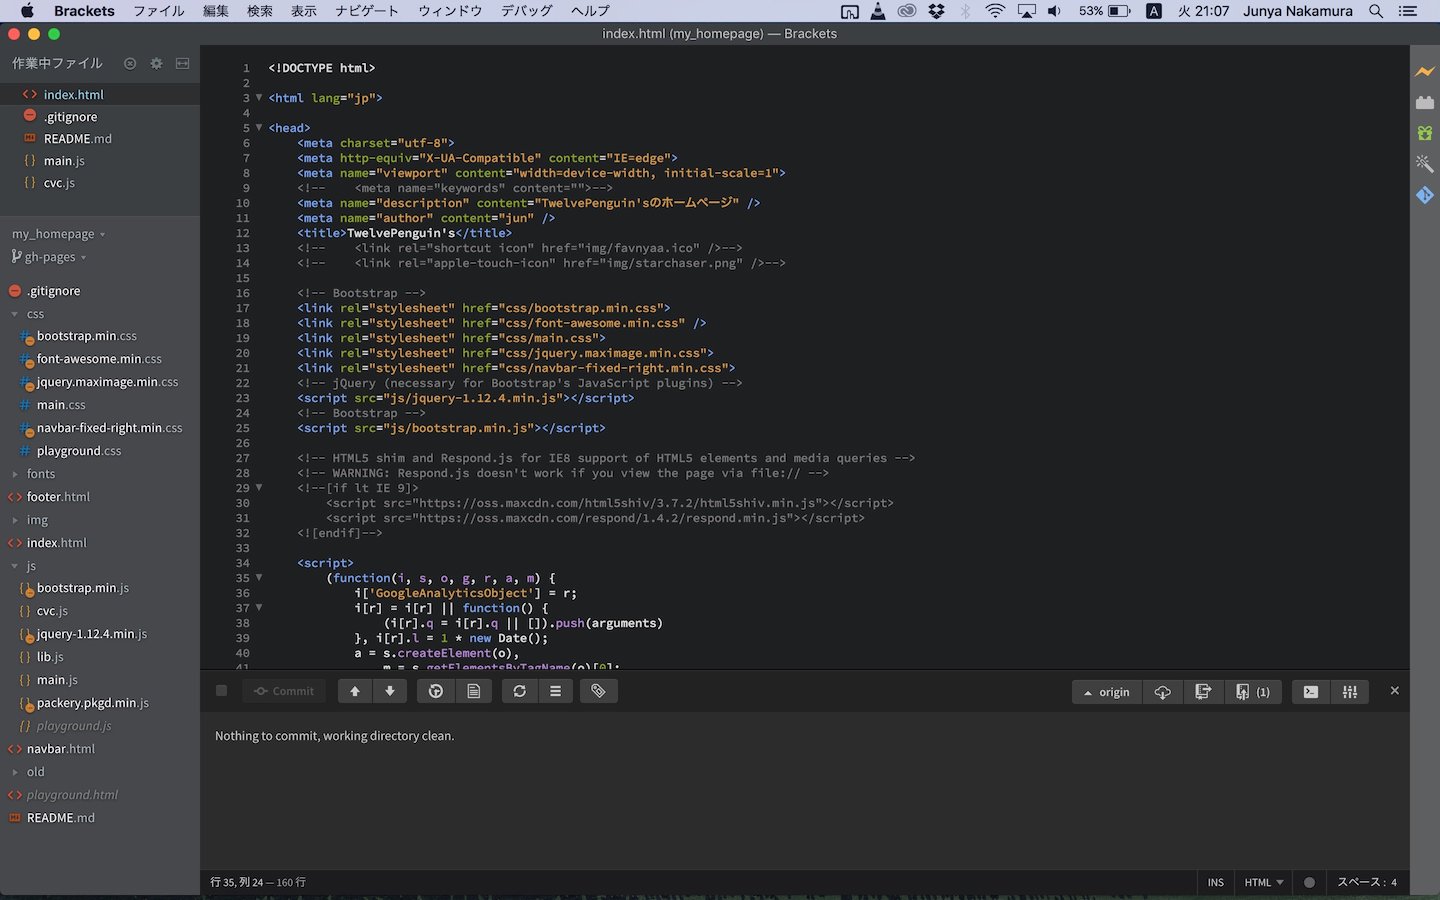
Task: Open Git settings sliders icon
Action: pos(1350,692)
